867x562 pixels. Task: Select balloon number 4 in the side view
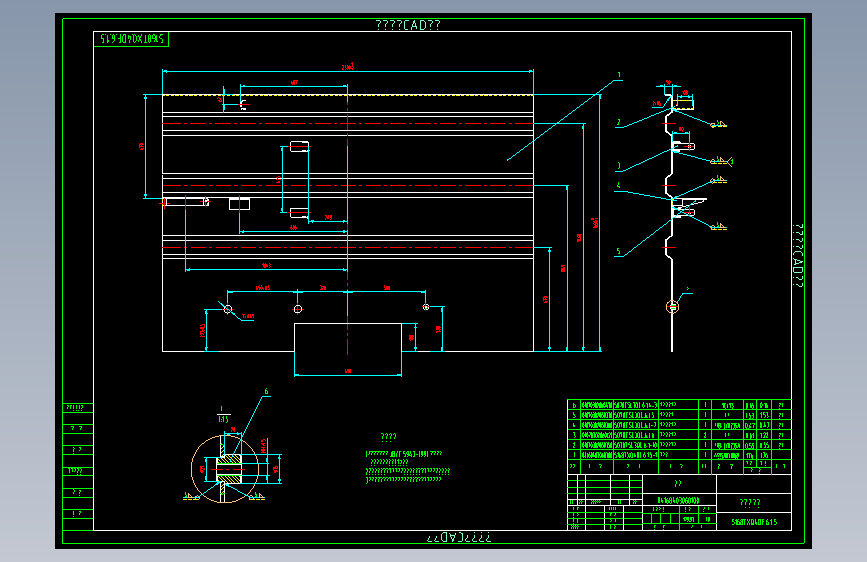click(x=618, y=186)
